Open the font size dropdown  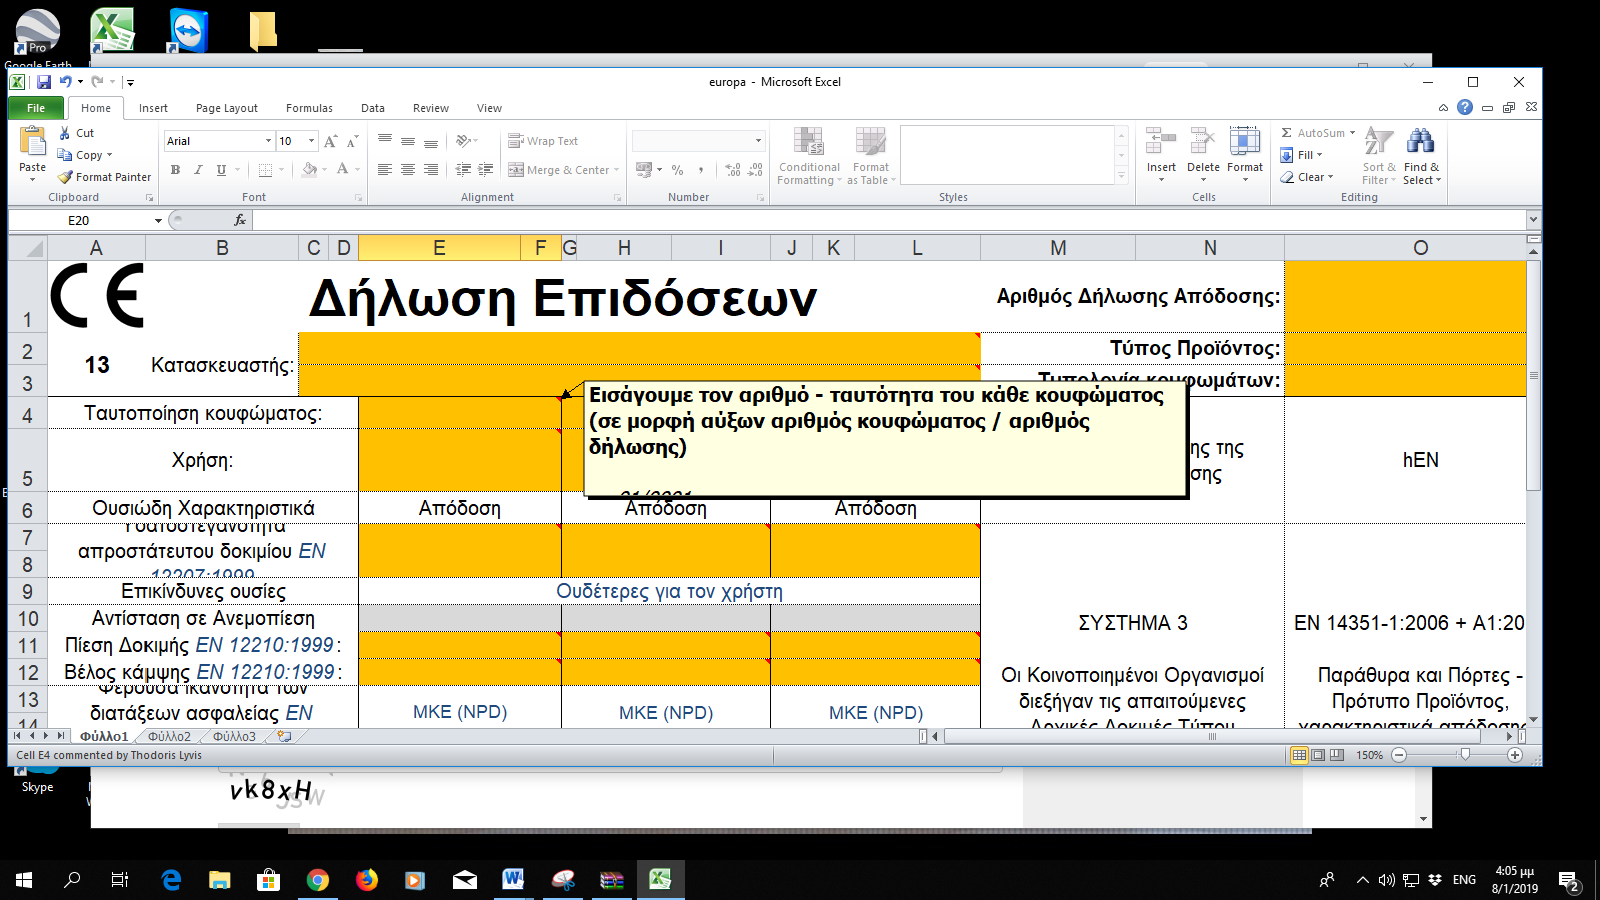pos(311,141)
